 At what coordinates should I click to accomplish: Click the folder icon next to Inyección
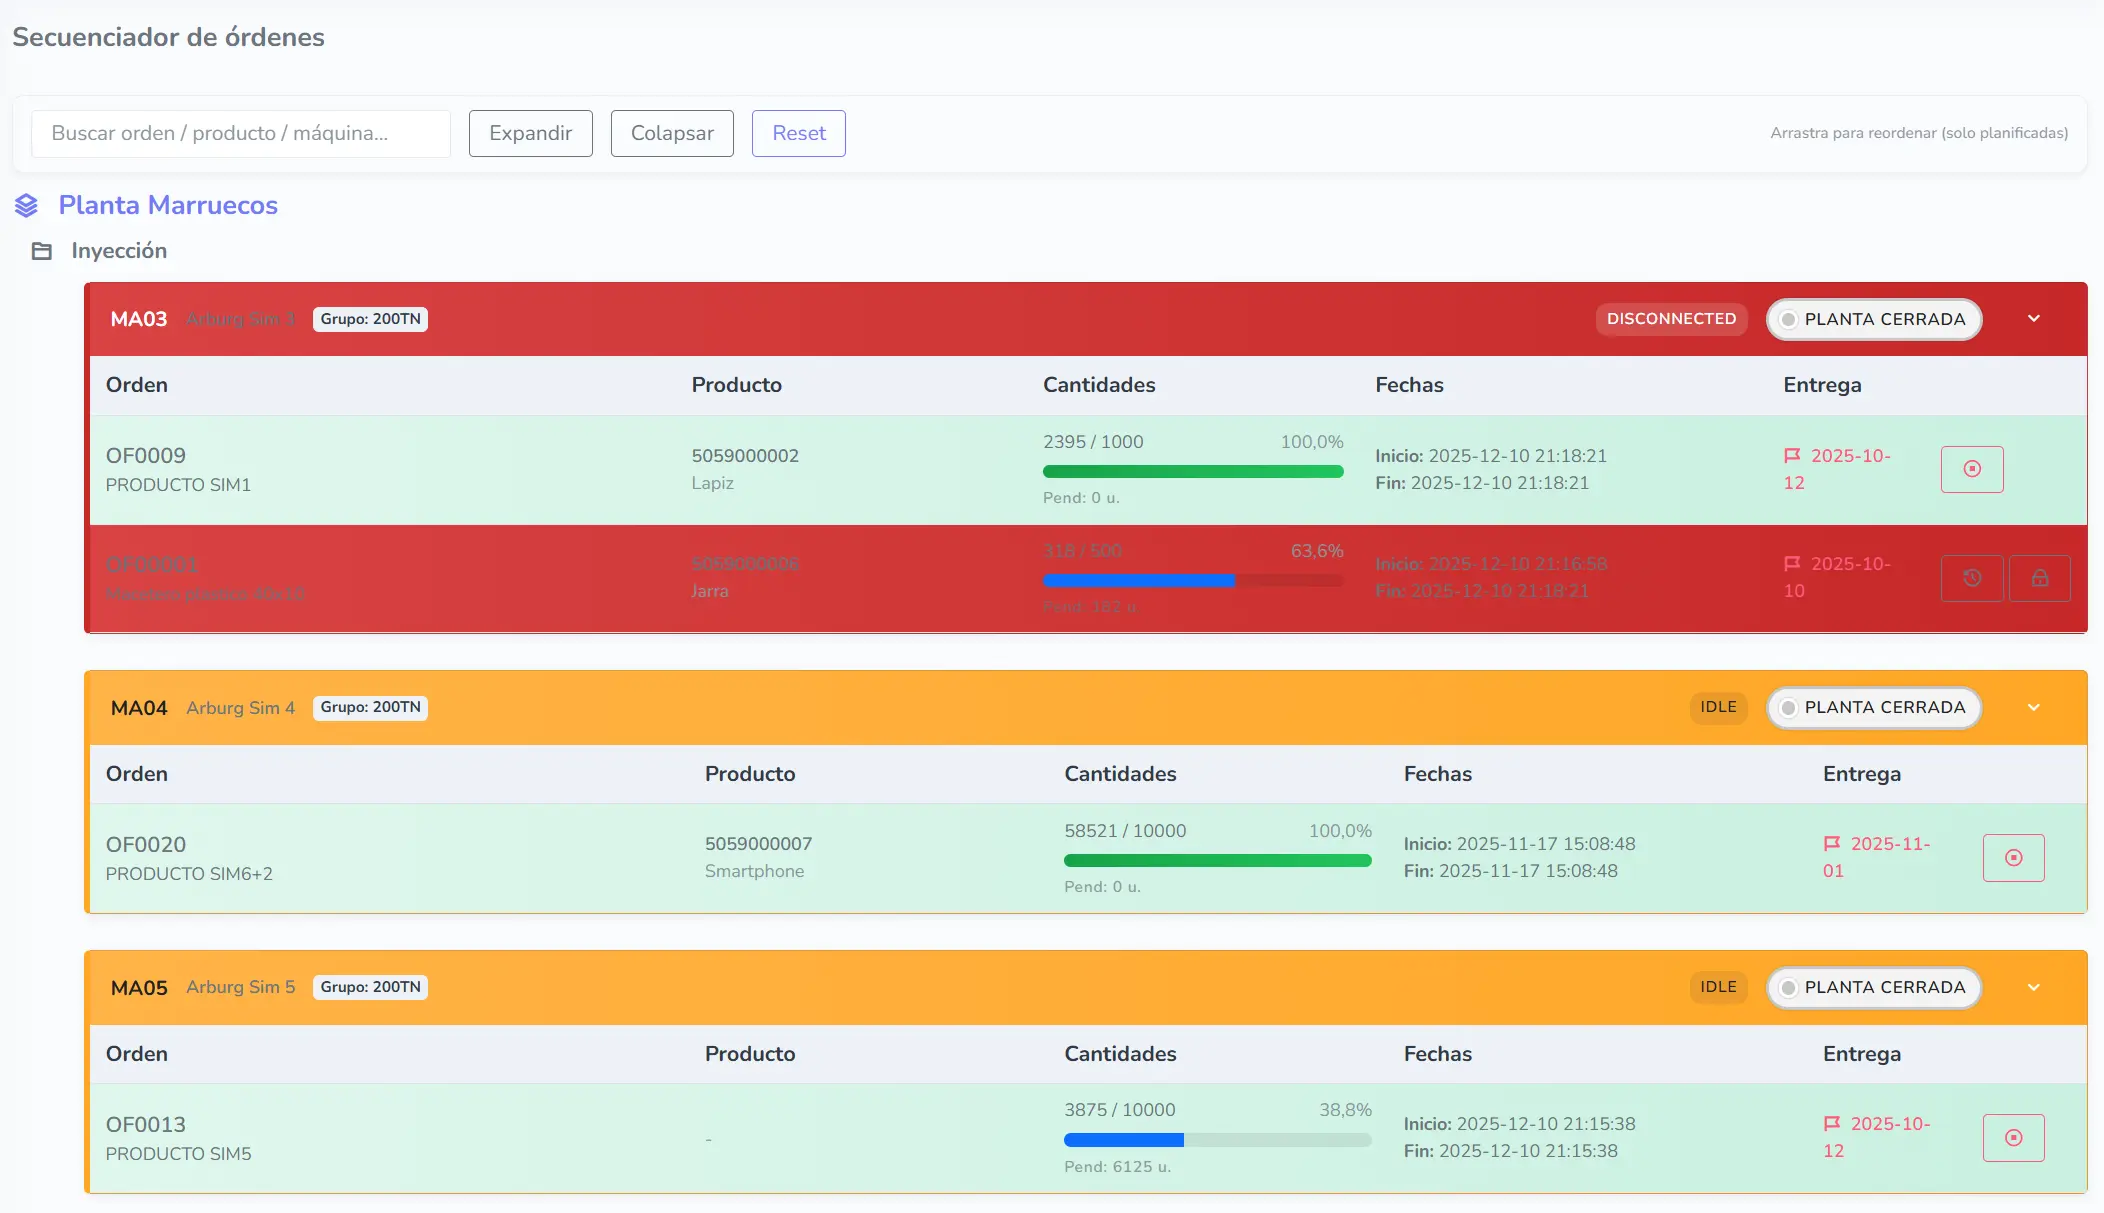point(42,251)
